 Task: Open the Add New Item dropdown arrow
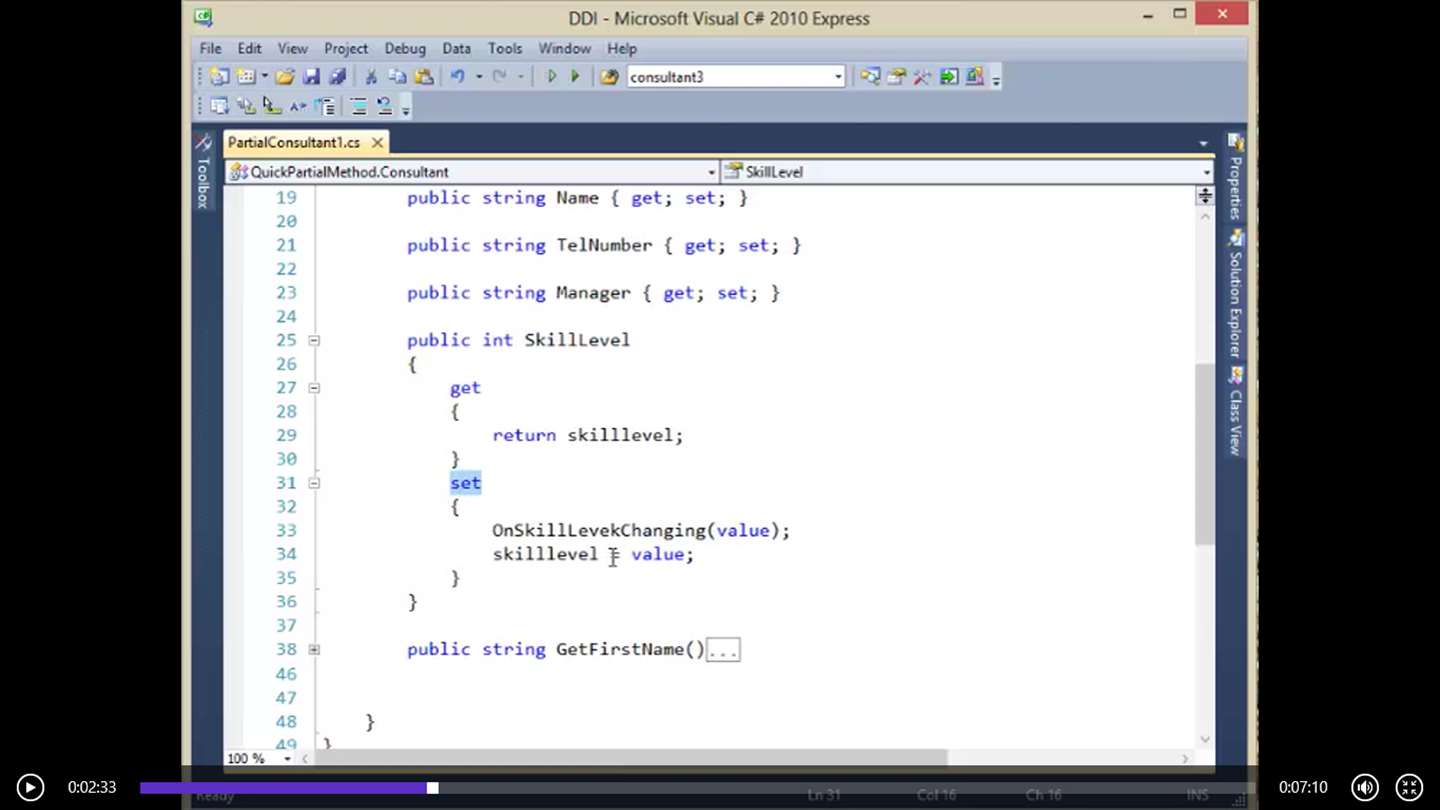tap(265, 77)
